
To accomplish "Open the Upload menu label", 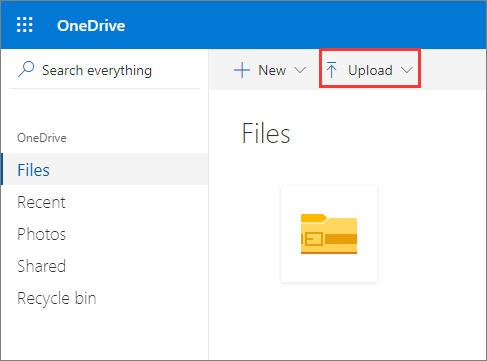I will point(370,70).
